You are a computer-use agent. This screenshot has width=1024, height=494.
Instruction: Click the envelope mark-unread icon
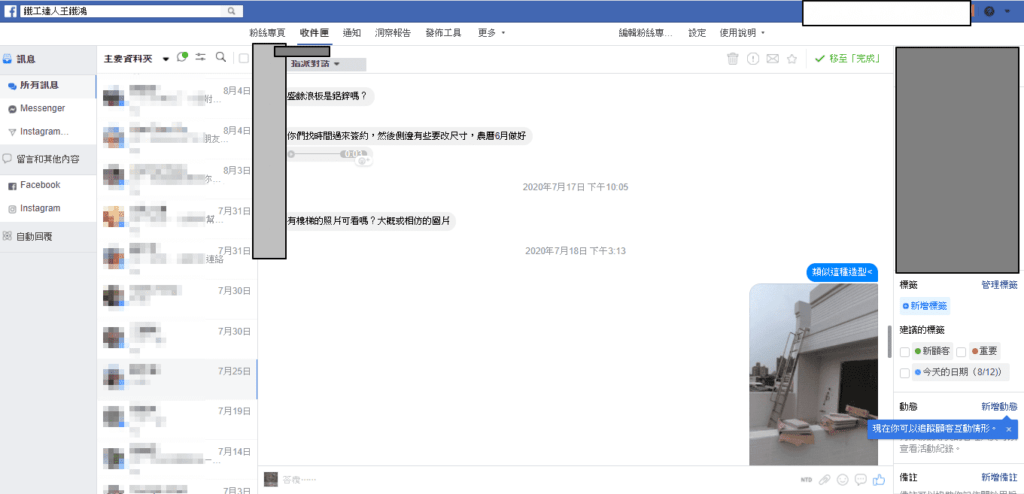772,59
